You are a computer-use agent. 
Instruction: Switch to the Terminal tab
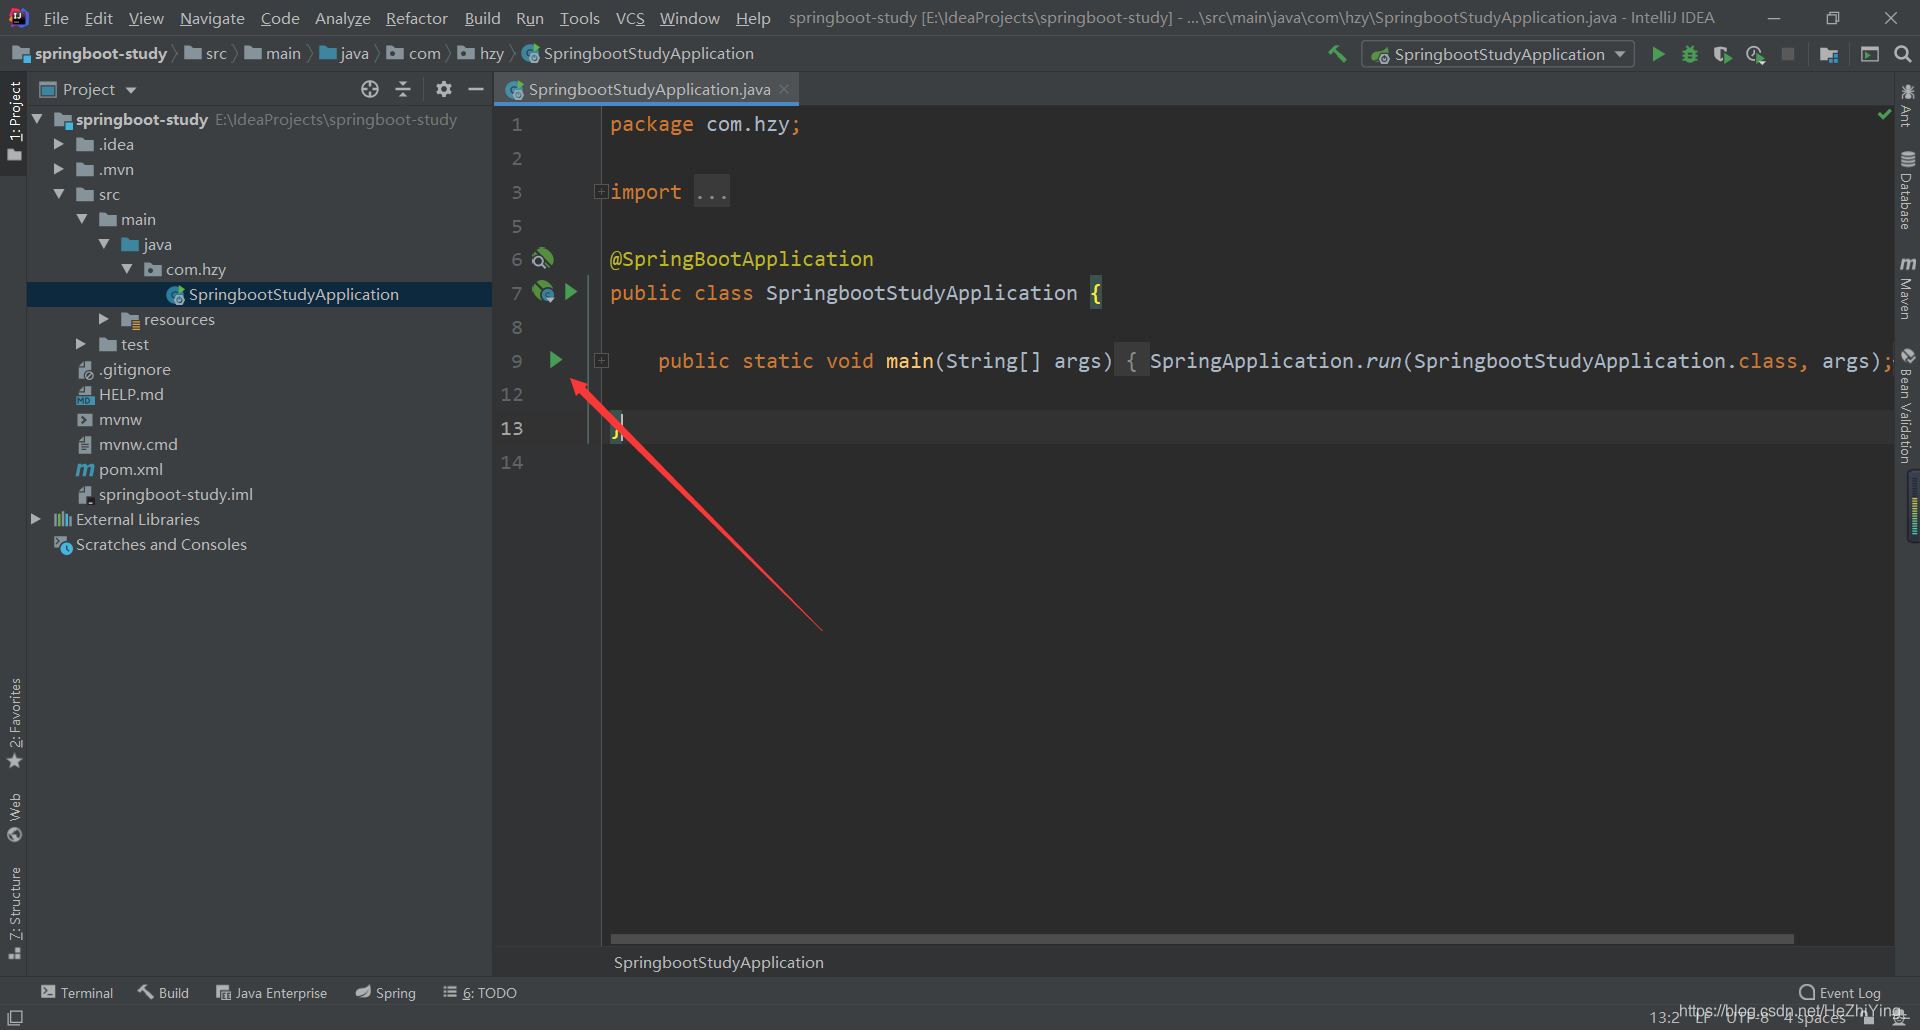click(77, 992)
